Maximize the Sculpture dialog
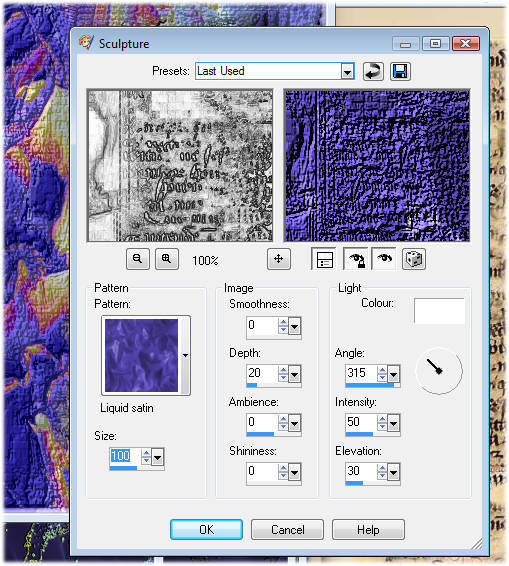 pos(435,44)
